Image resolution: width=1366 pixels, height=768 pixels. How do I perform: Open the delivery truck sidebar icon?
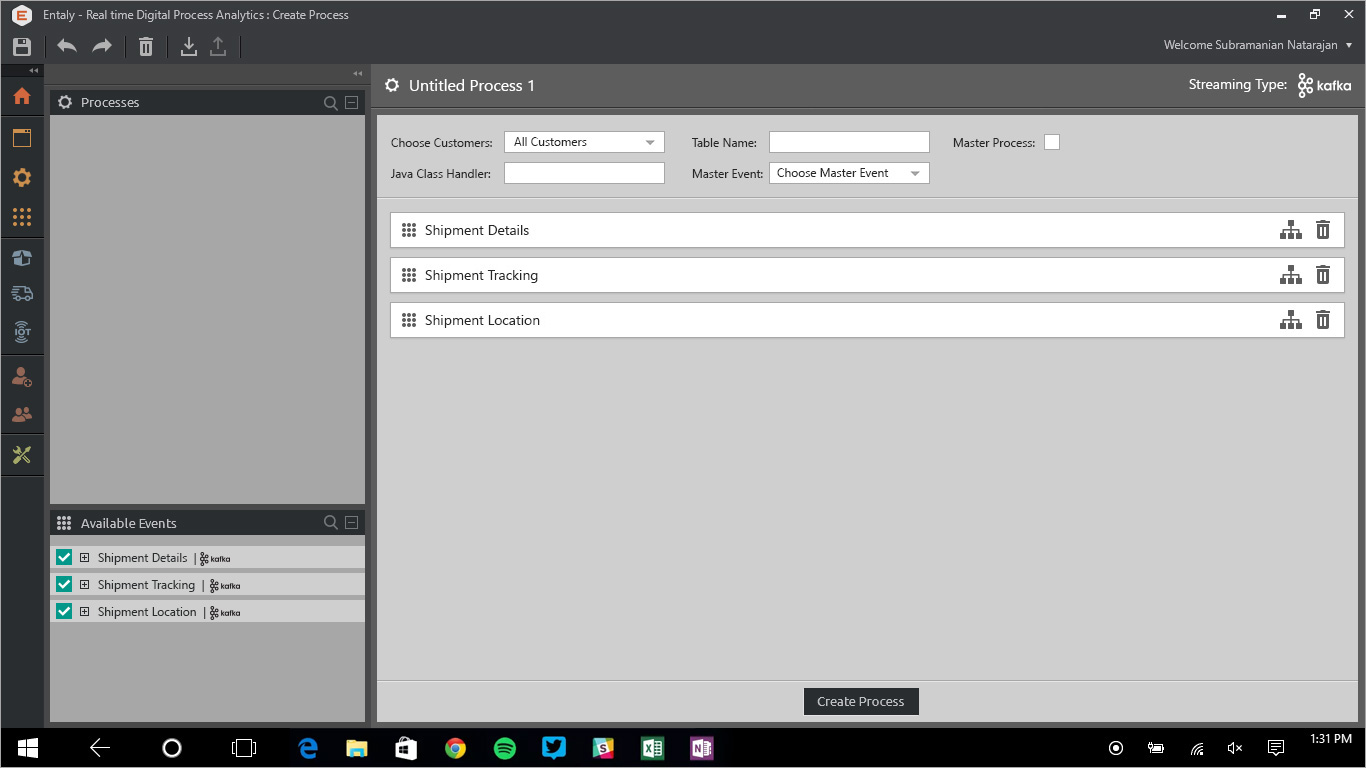22,293
